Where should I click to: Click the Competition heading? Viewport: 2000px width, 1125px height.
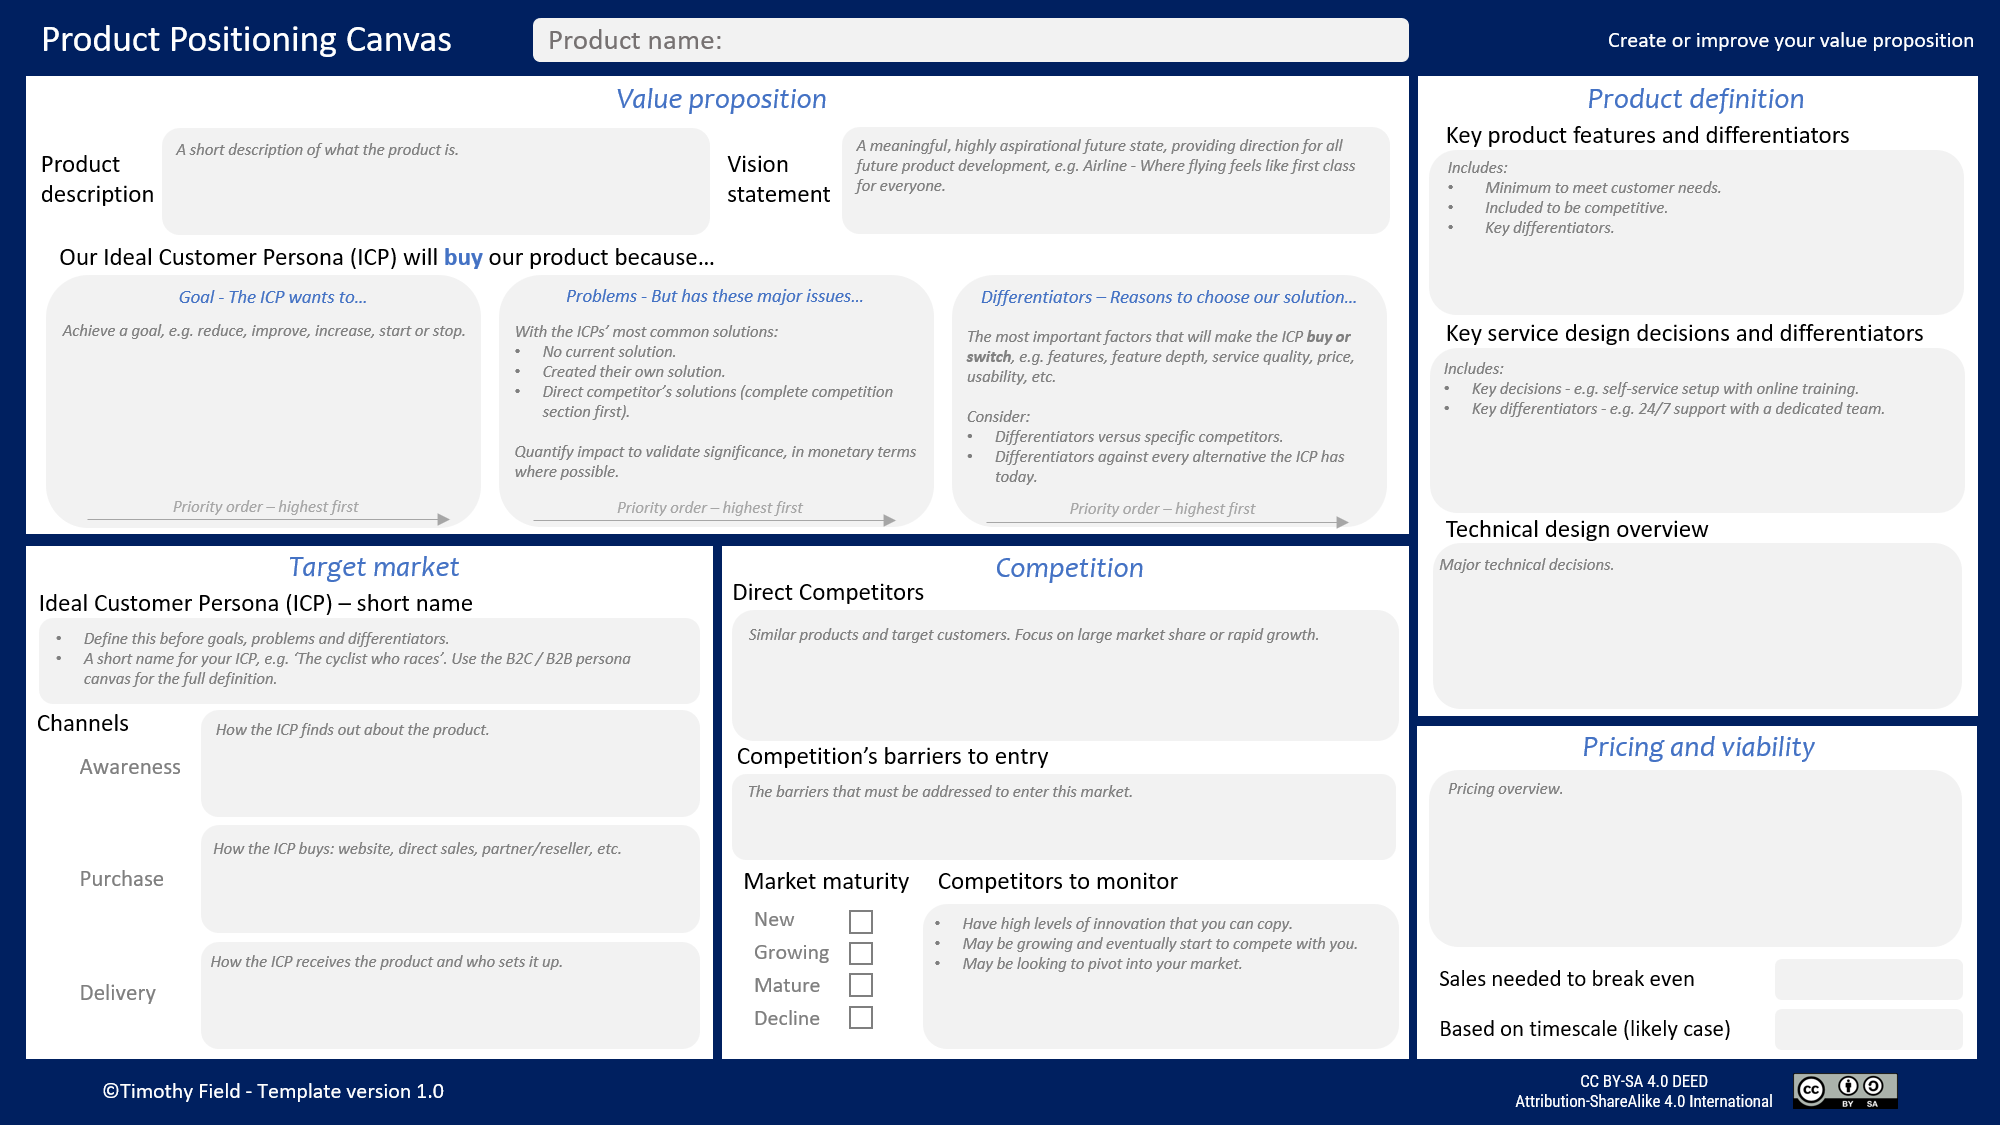[1069, 568]
